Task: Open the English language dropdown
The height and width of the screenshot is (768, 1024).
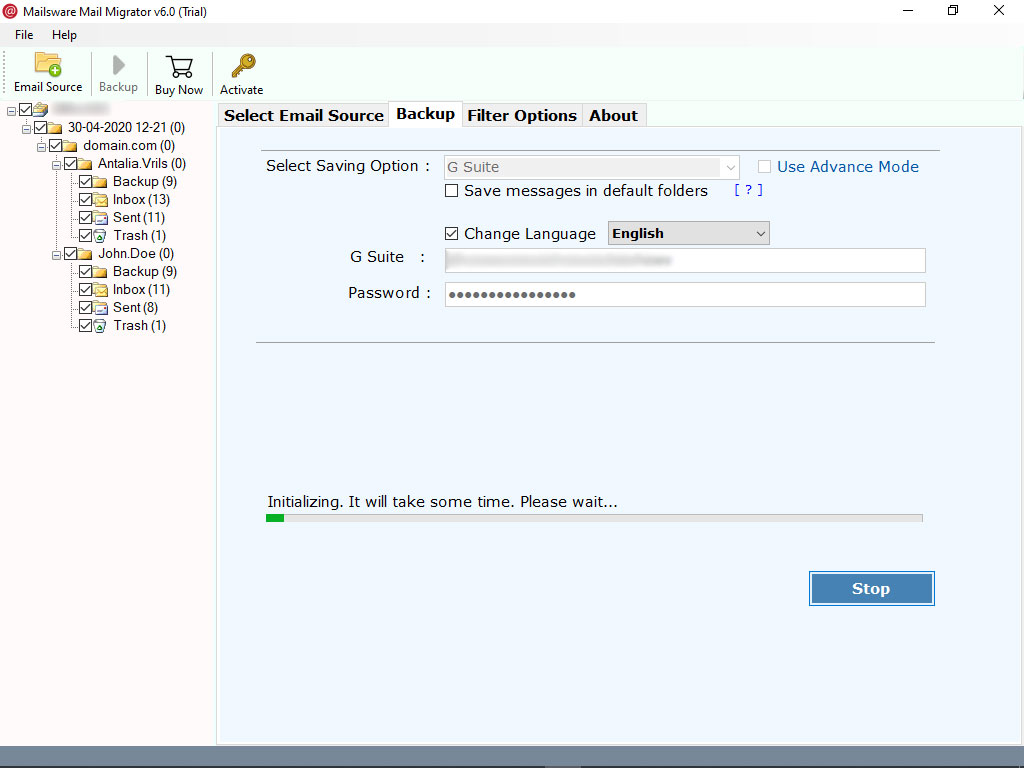Action: click(x=688, y=233)
